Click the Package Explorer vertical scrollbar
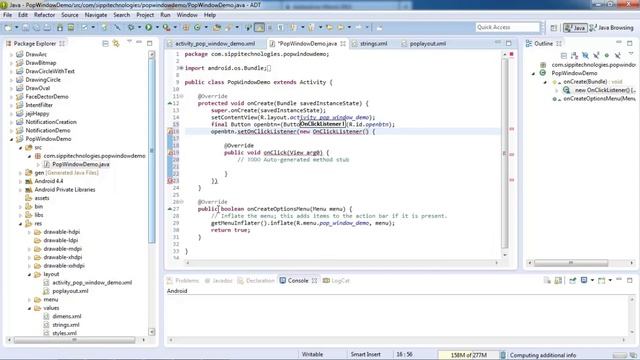The height and width of the screenshot is (360, 640). tap(152, 150)
